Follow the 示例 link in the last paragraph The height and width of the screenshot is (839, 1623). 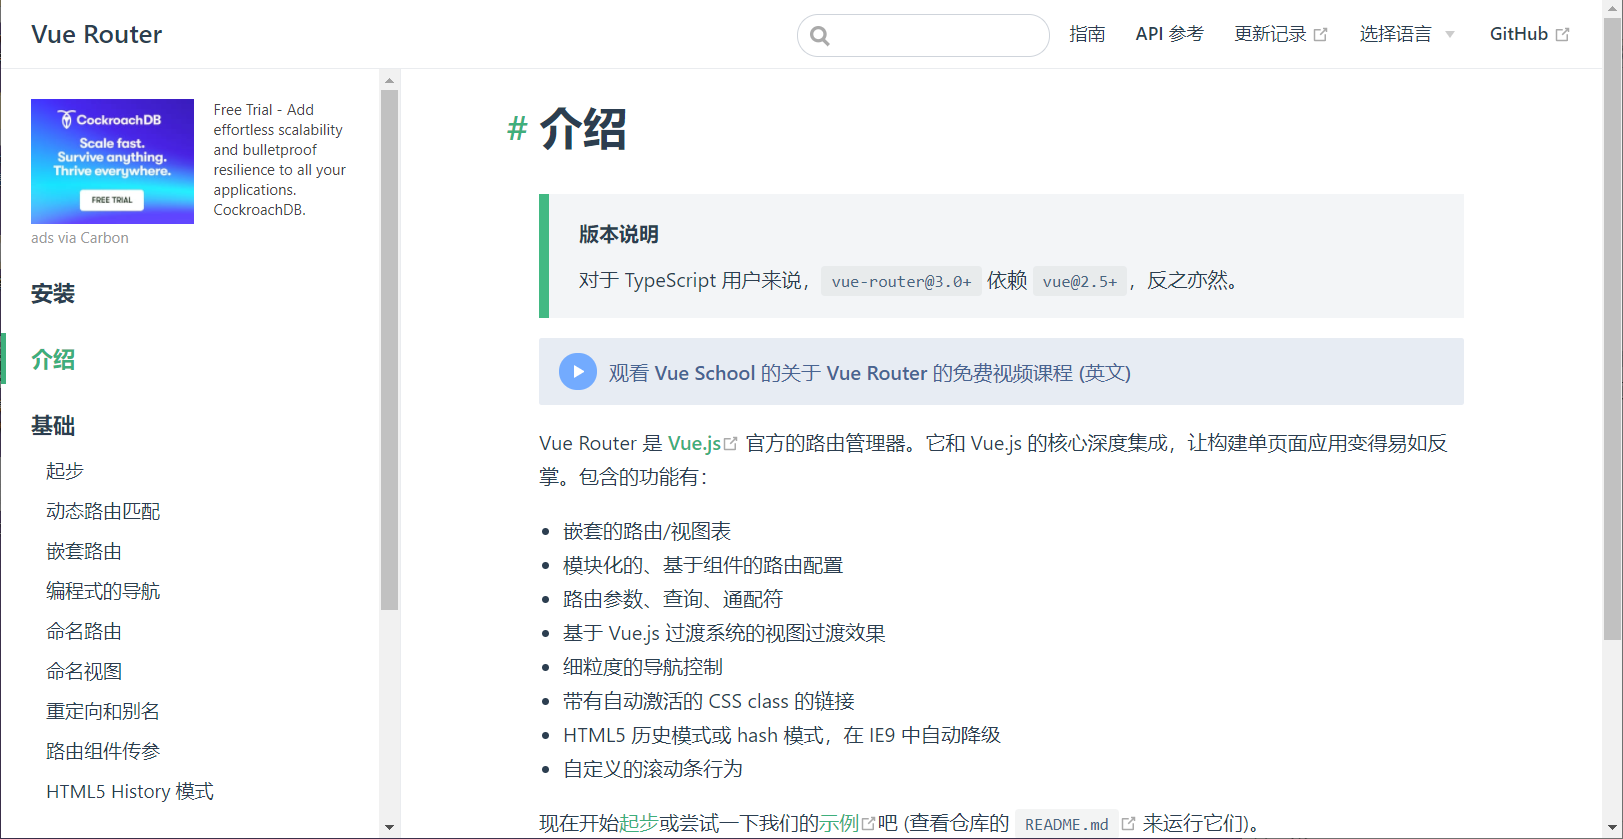(839, 823)
